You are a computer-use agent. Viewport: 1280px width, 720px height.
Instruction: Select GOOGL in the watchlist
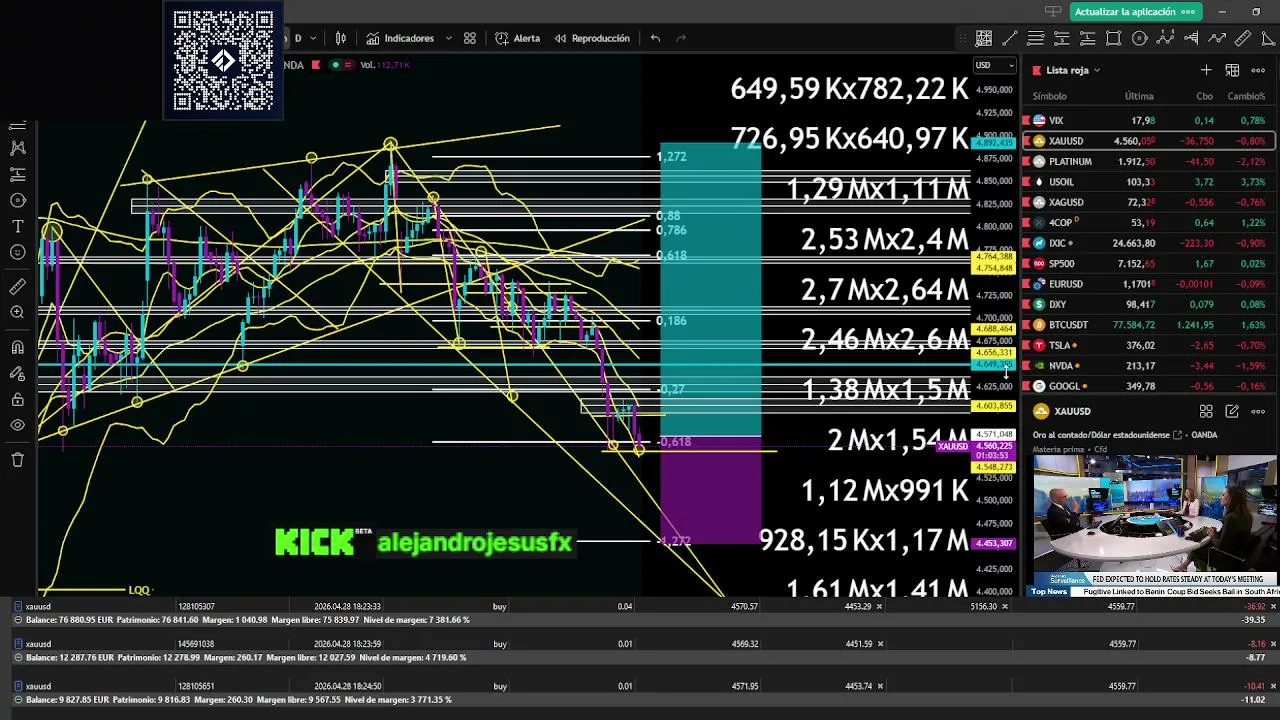point(1149,386)
